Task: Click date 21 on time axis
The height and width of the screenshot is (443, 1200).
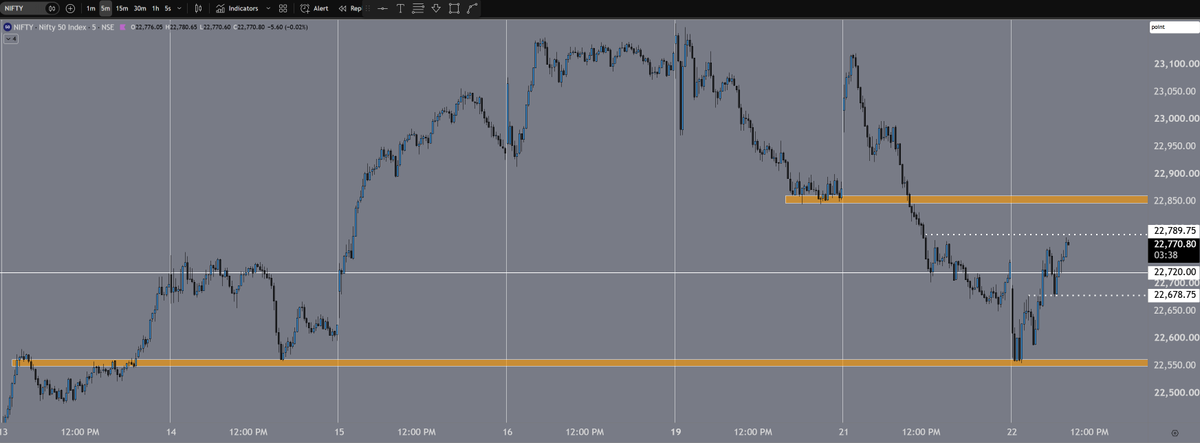Action: click(844, 433)
